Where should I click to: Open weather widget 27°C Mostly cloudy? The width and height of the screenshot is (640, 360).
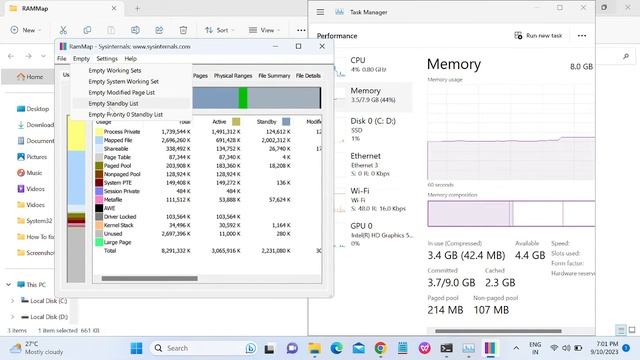[x=36, y=348]
